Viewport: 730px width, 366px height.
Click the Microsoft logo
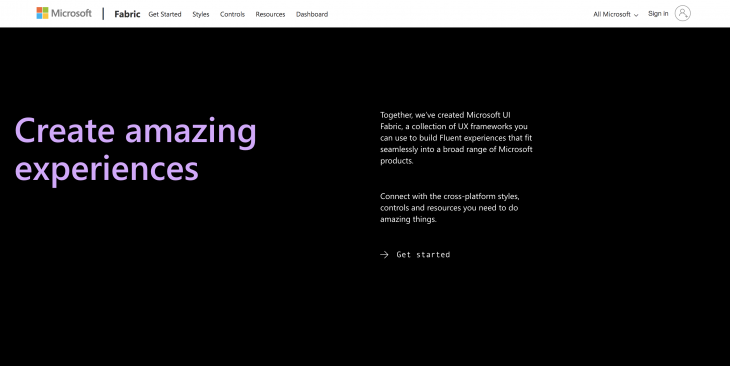click(x=64, y=14)
